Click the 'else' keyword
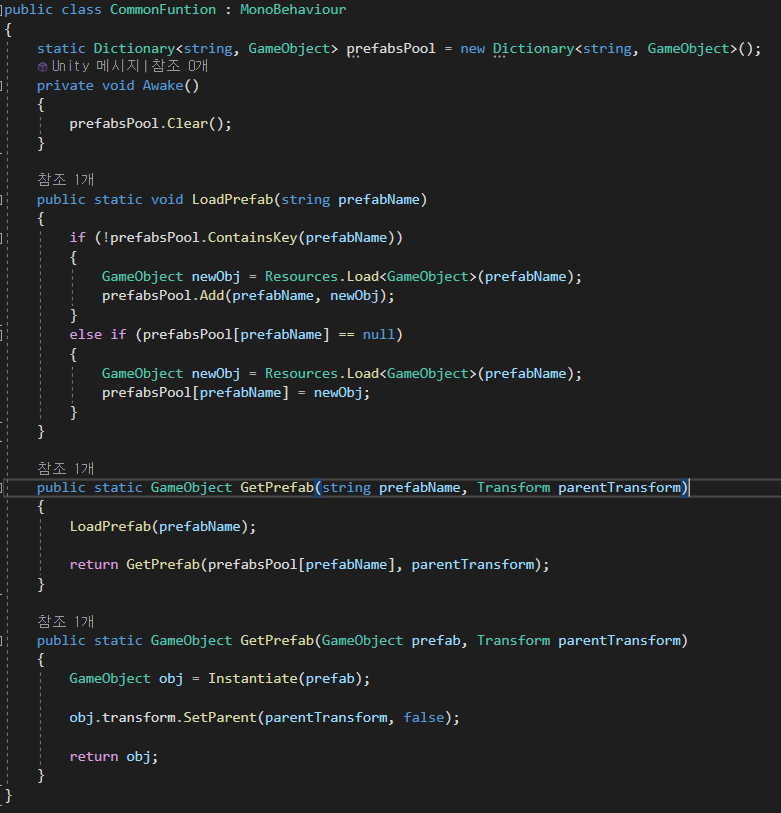This screenshot has width=781, height=813. [86, 334]
